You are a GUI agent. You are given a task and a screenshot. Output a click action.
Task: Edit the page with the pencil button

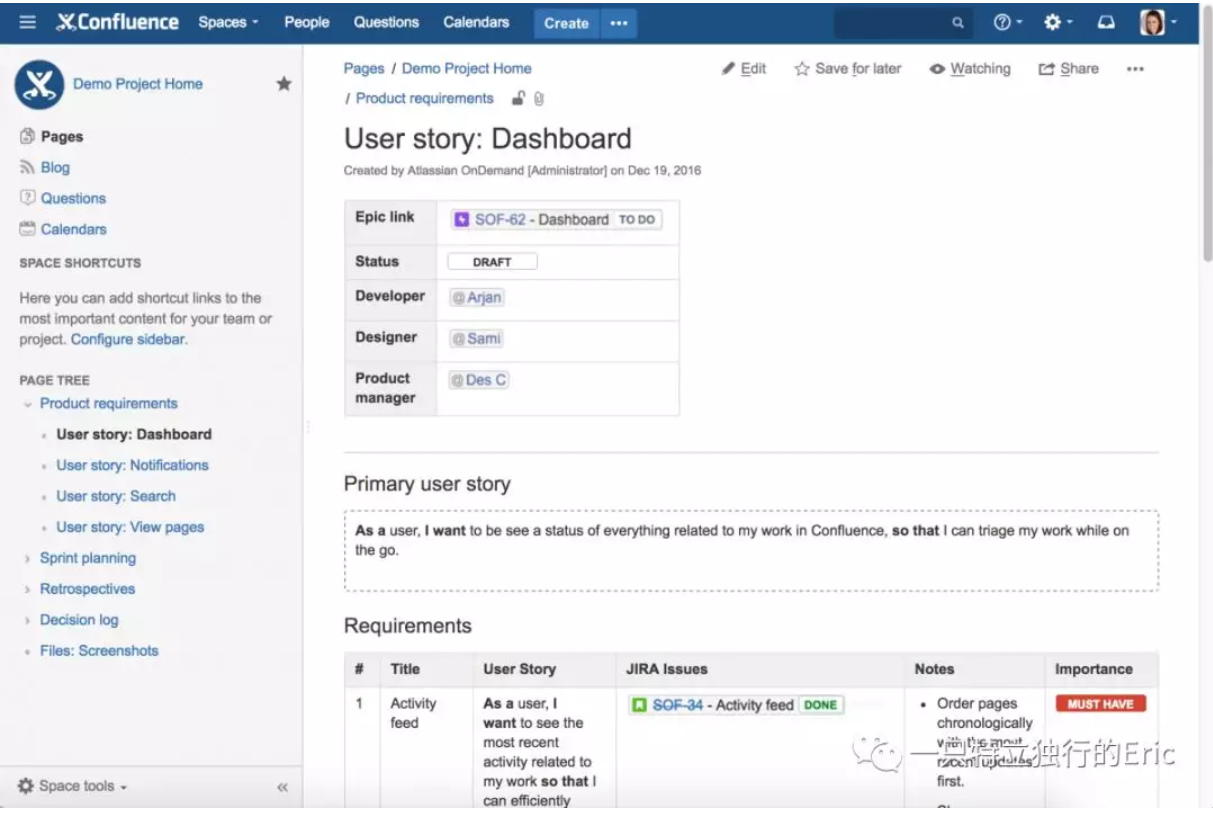tap(744, 69)
